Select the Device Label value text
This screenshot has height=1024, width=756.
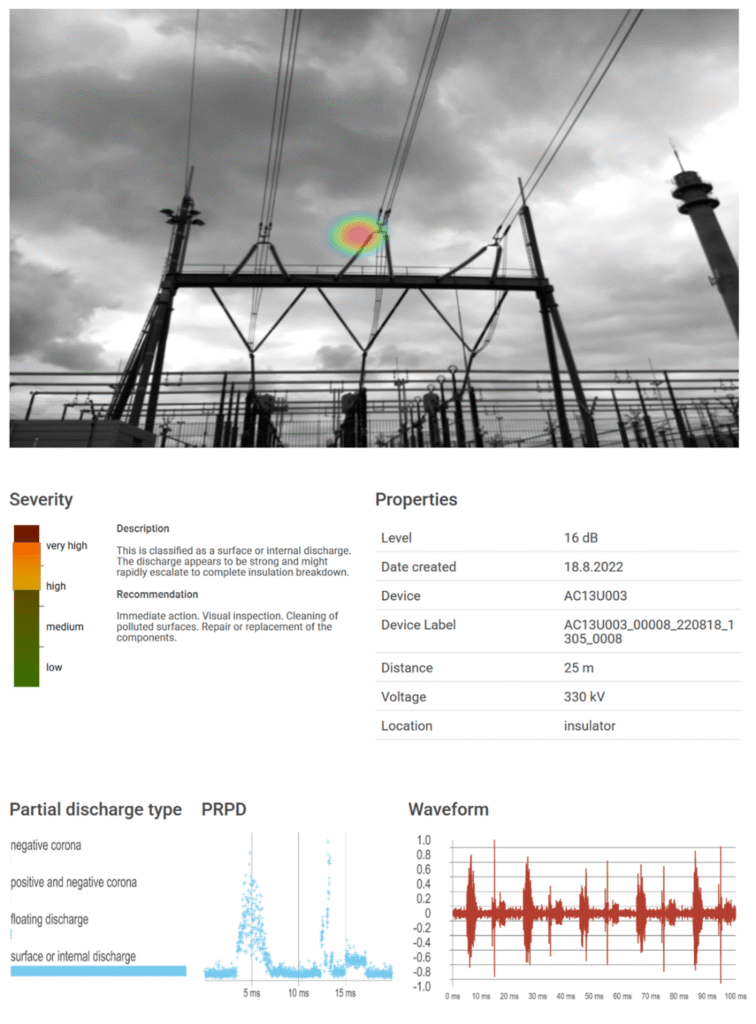649,632
